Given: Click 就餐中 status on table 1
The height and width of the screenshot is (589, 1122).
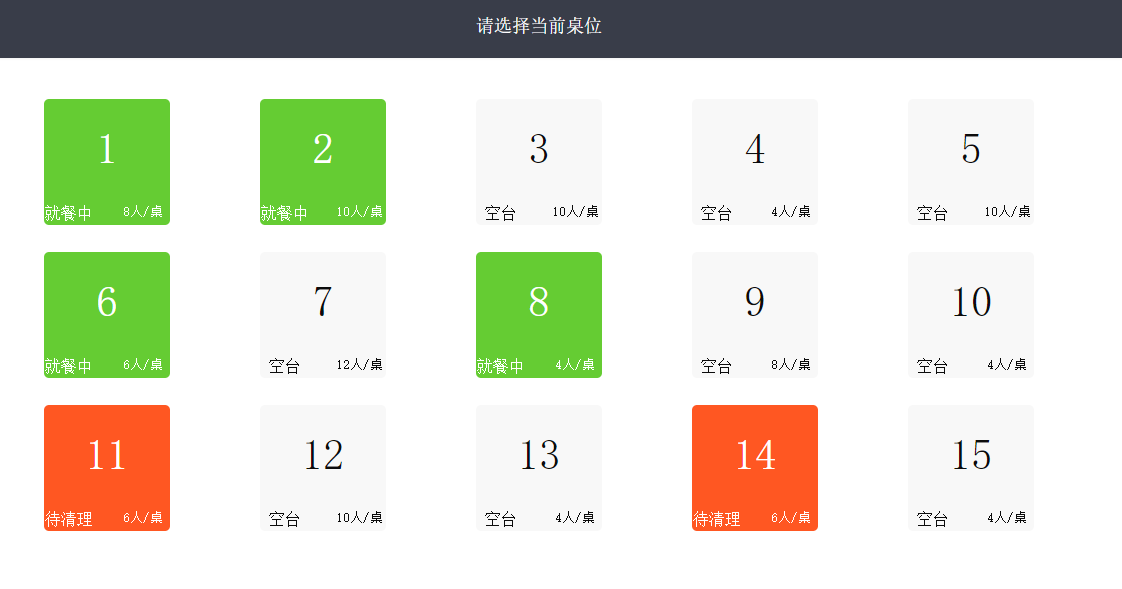Looking at the screenshot, I should pyautogui.click(x=68, y=213).
